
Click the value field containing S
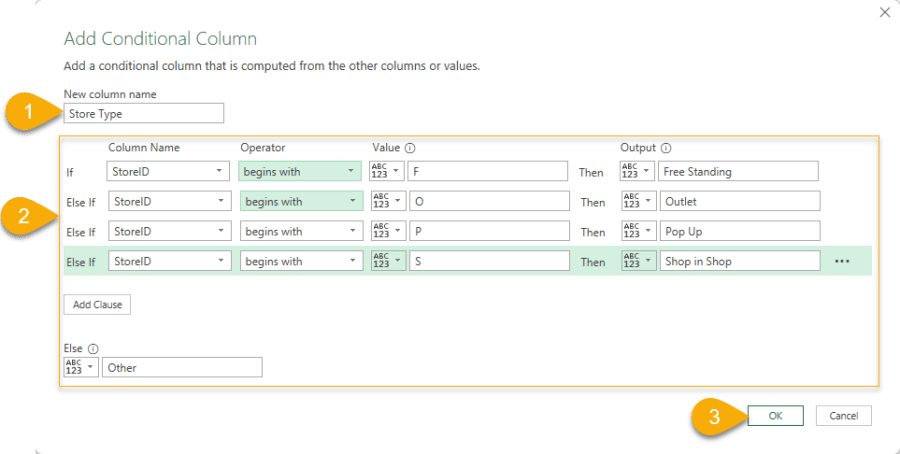(488, 261)
